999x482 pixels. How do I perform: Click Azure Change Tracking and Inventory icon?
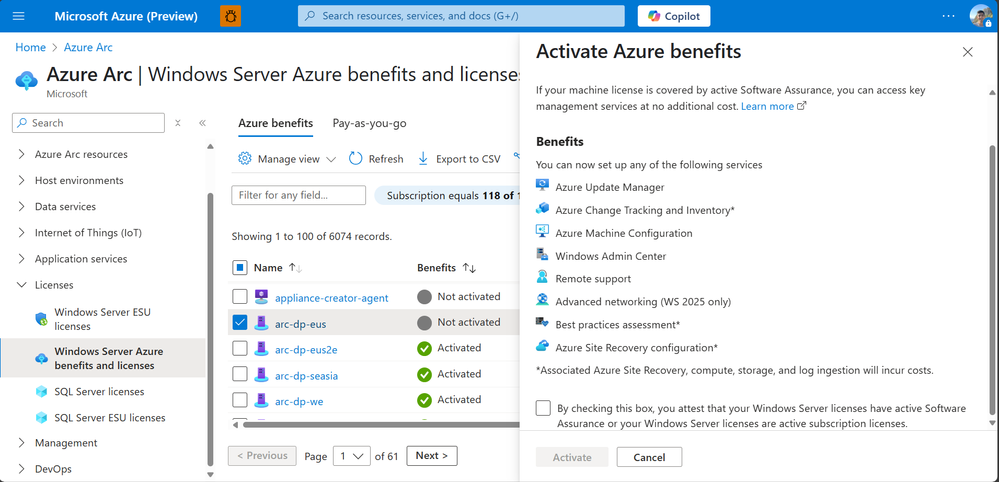[x=542, y=209]
